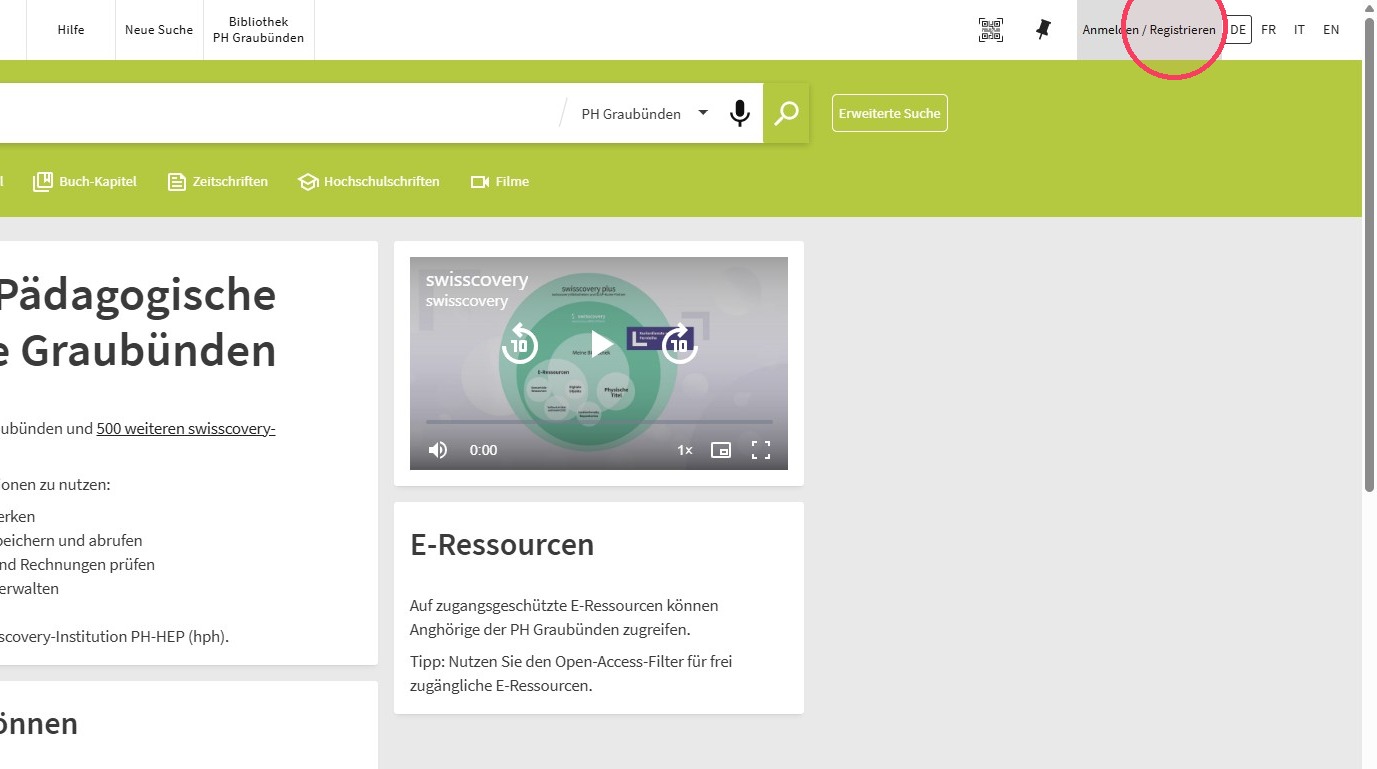Skip forward video 10 seconds

click(680, 344)
